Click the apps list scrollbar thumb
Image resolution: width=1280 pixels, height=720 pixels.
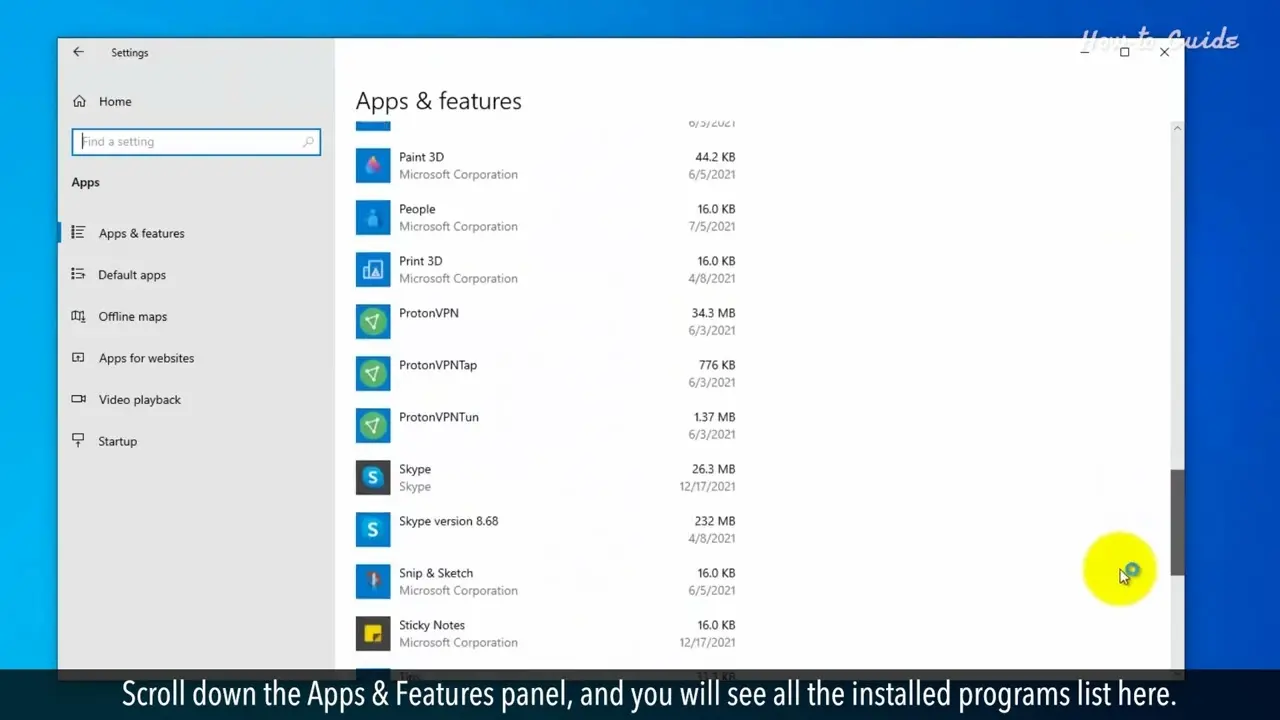coord(1177,522)
